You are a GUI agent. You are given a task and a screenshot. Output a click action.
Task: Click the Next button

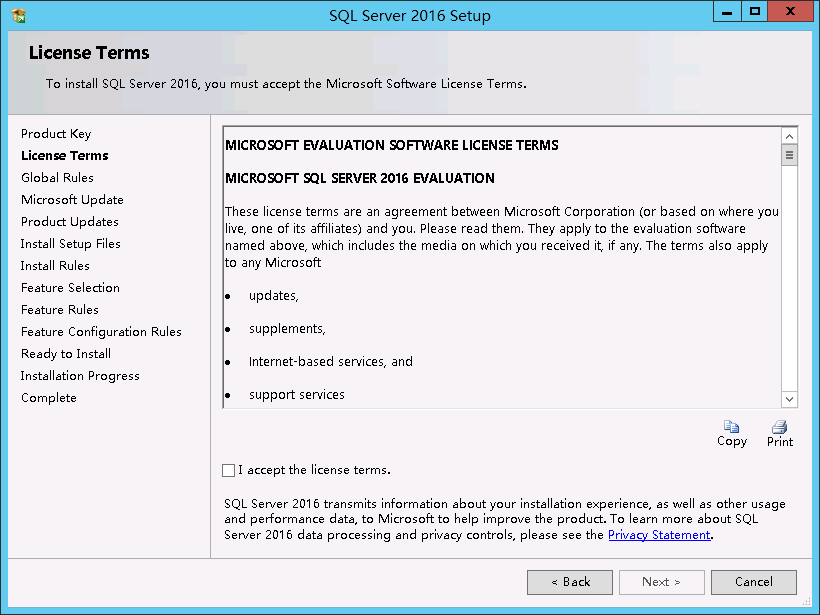[662, 582]
